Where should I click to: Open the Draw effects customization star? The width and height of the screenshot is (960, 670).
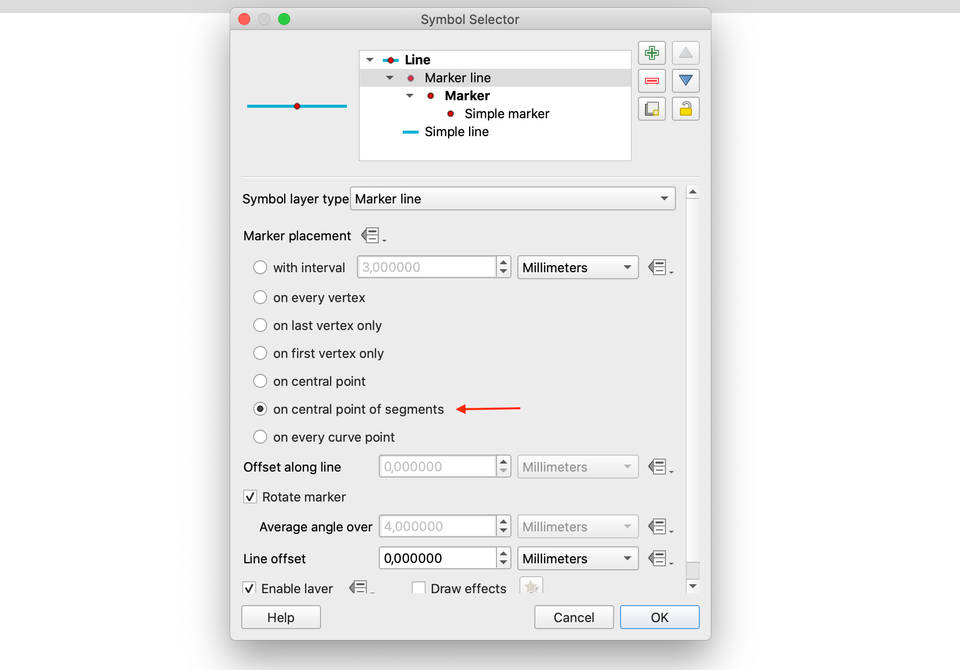tap(531, 587)
